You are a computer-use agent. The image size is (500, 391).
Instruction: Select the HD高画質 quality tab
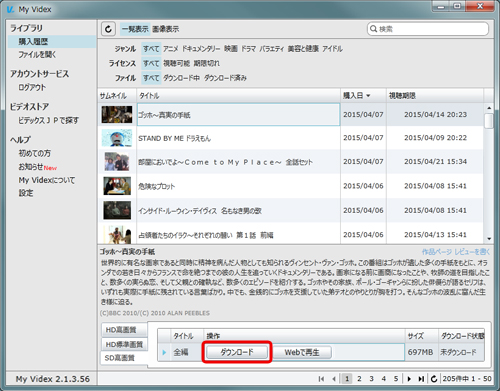coord(124,330)
